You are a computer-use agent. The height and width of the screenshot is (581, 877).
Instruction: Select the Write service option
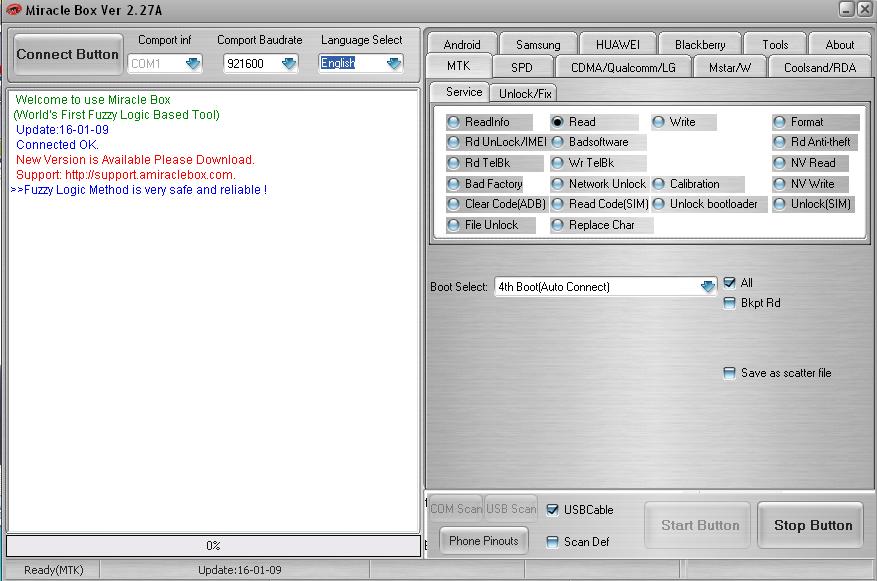click(661, 121)
